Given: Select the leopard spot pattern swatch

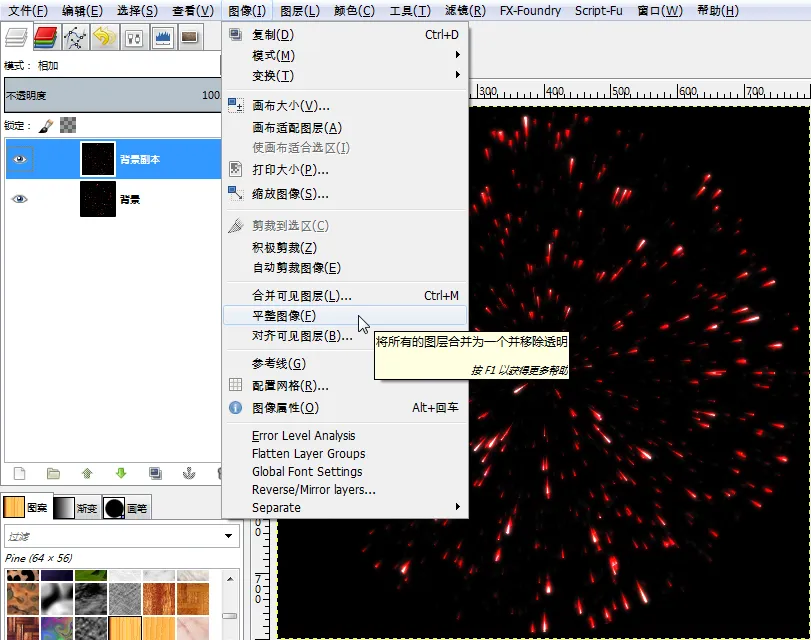Looking at the screenshot, I should [x=22, y=575].
